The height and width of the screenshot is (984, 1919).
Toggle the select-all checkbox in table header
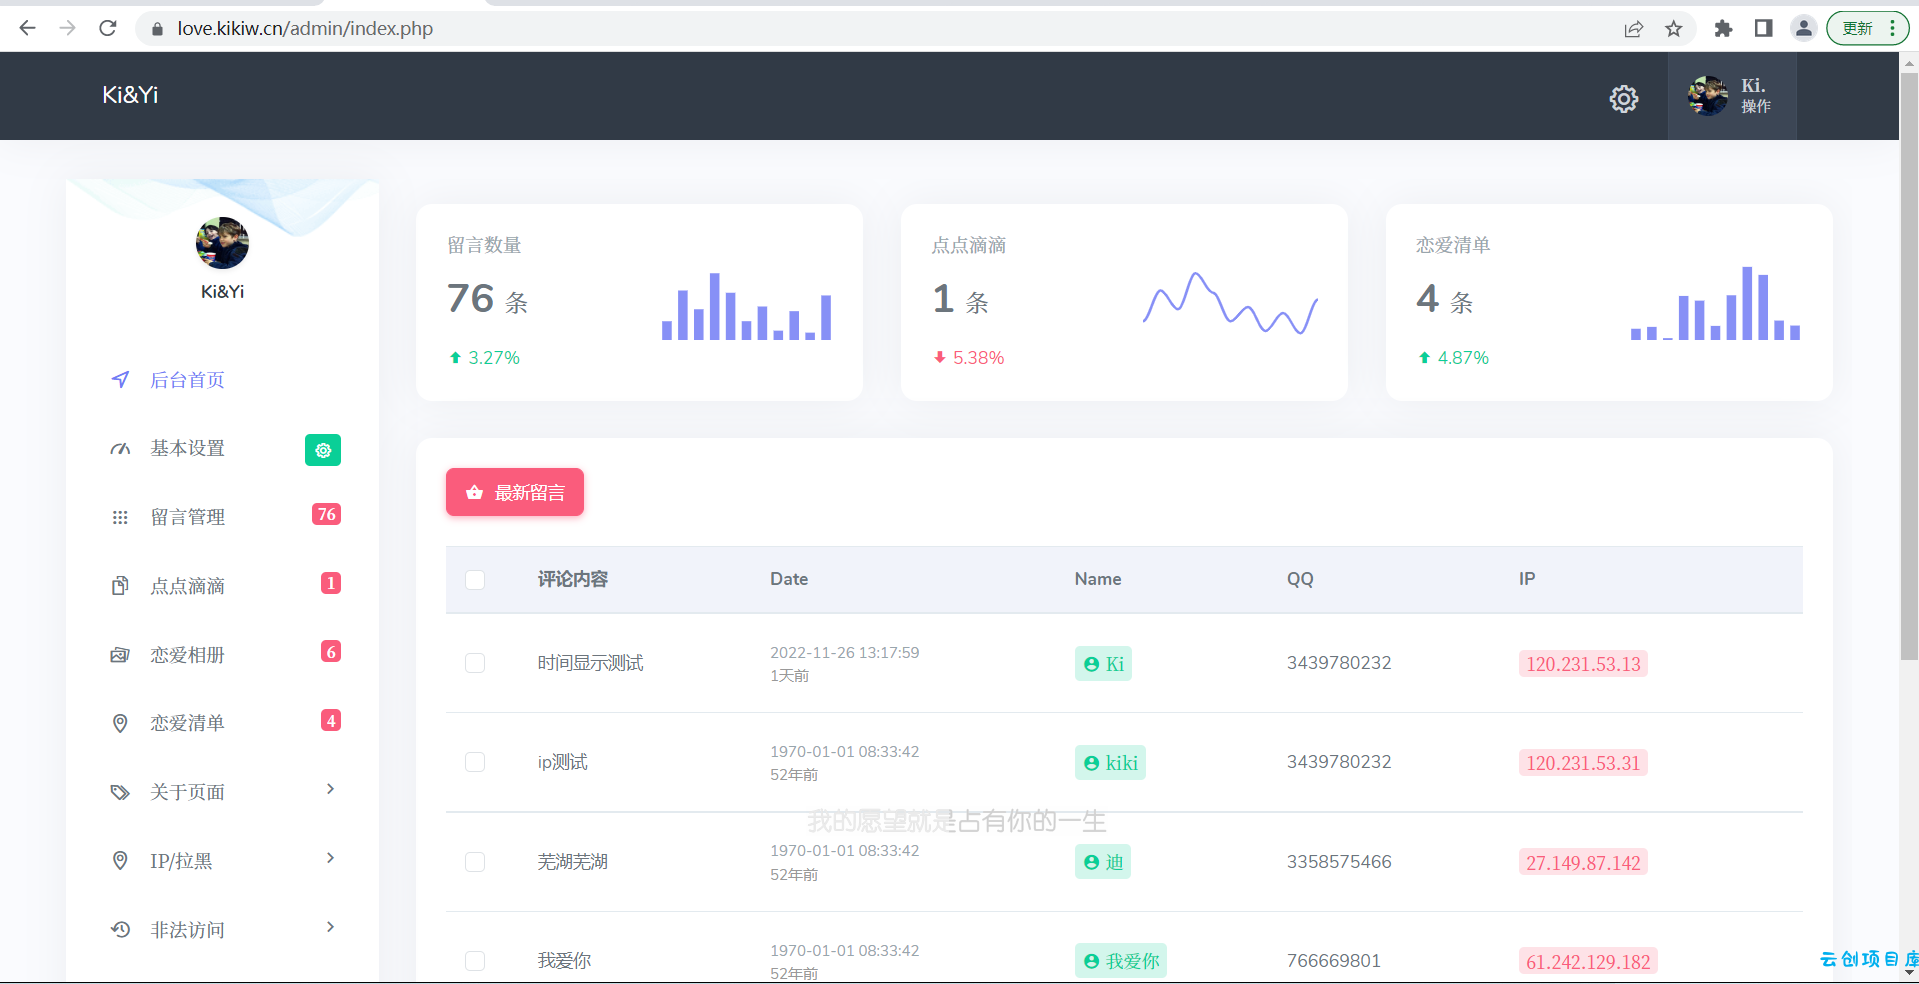pos(475,580)
